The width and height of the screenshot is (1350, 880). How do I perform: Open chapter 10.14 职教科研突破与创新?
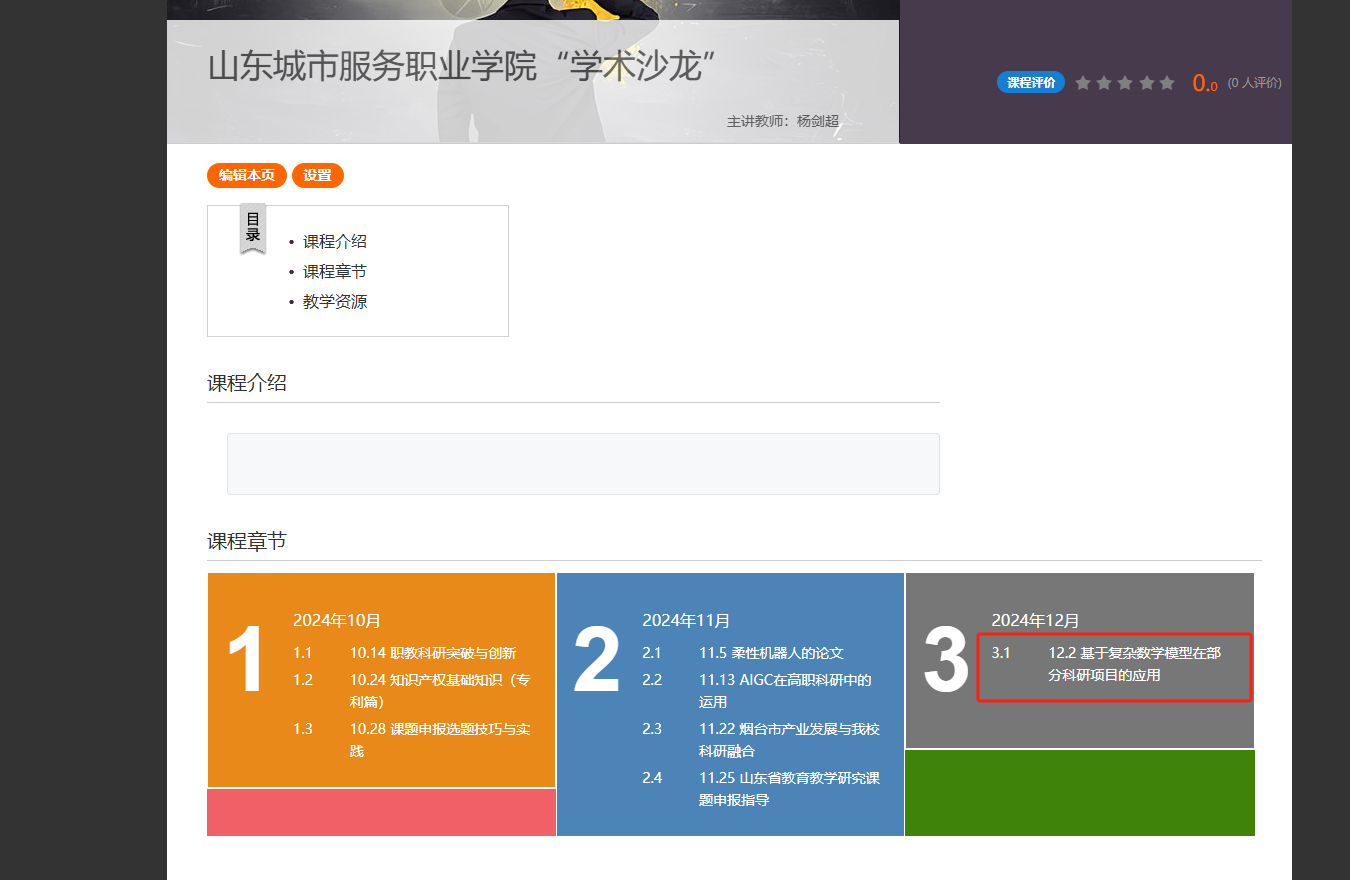point(433,653)
